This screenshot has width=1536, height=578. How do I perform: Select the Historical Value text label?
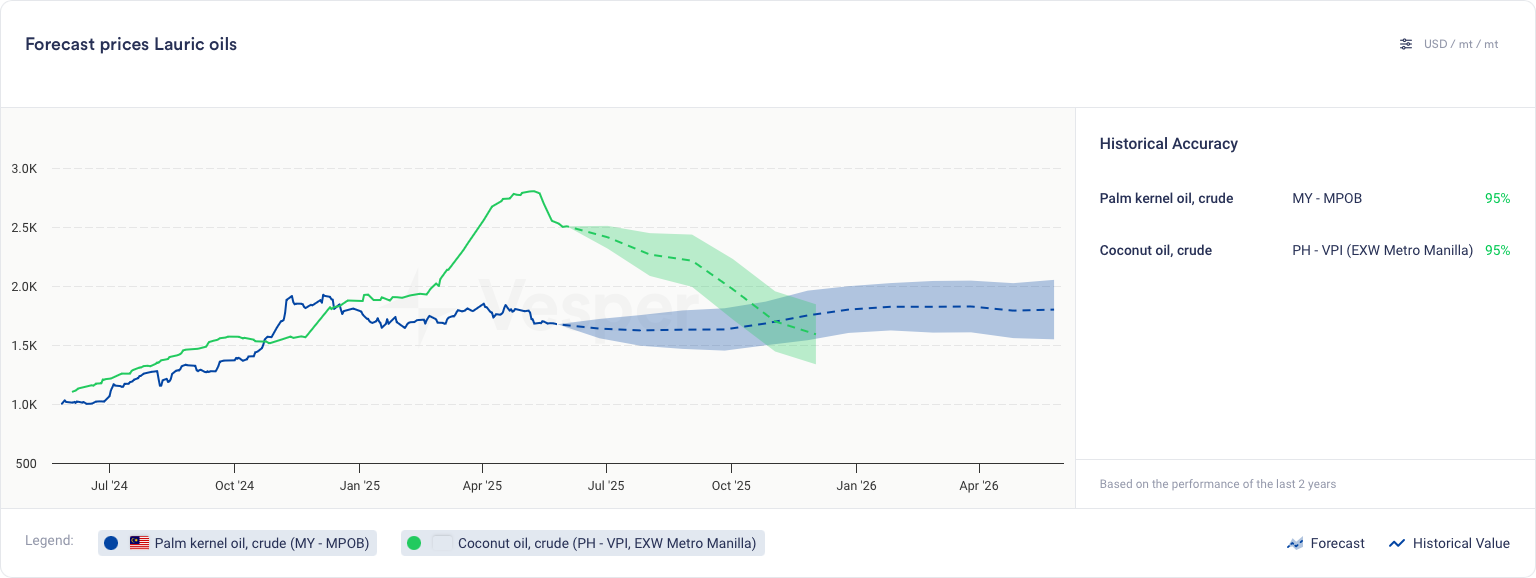click(x=1461, y=543)
